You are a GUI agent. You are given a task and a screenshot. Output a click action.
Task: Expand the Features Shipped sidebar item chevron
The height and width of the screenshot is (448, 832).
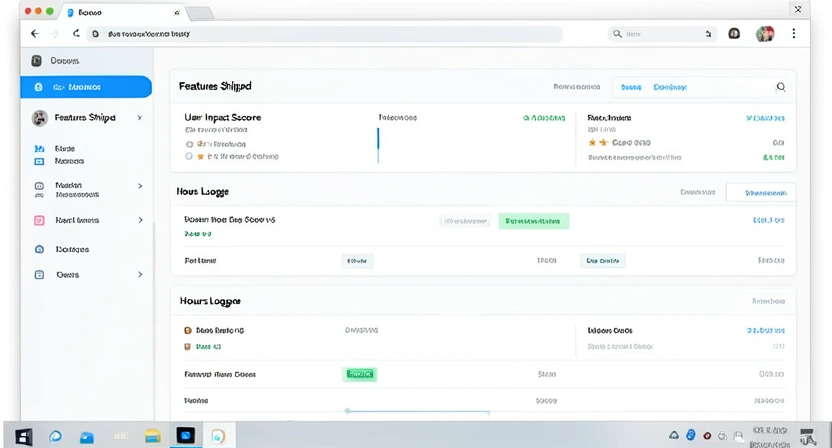(x=140, y=118)
